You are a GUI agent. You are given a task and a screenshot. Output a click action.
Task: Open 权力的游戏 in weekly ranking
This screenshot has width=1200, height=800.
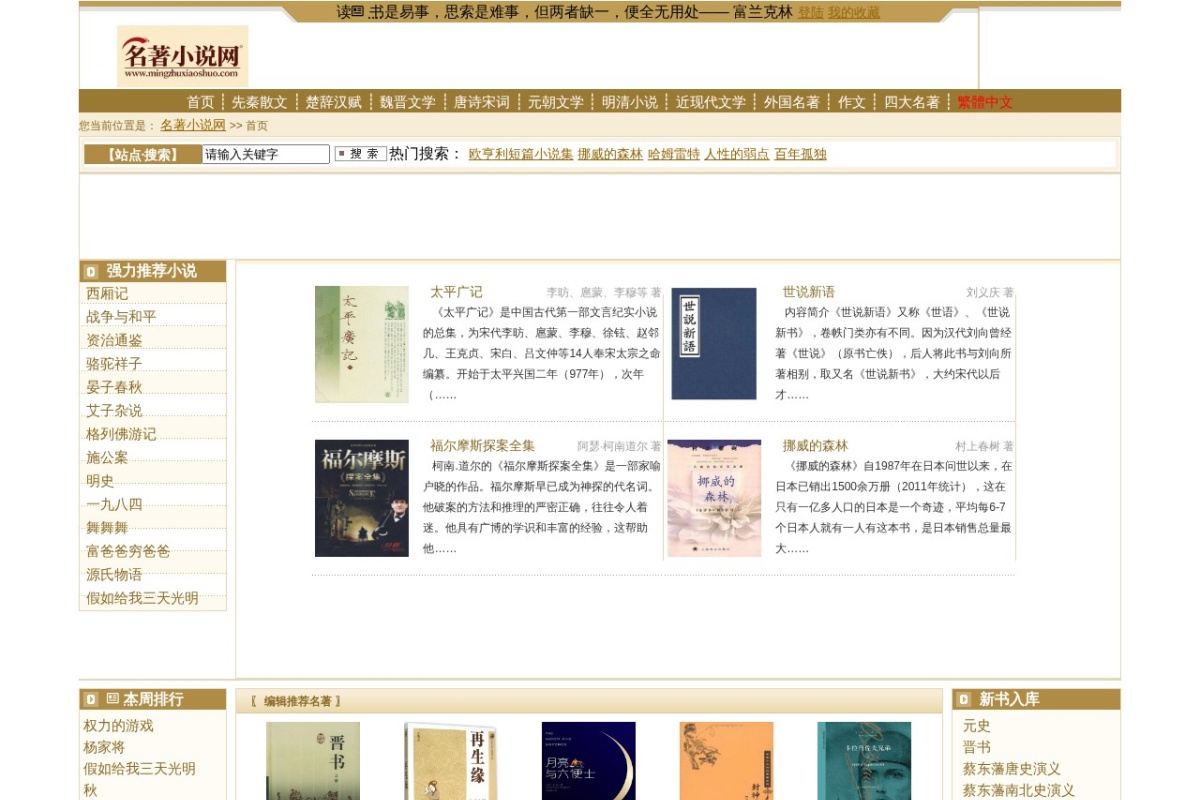click(x=118, y=726)
